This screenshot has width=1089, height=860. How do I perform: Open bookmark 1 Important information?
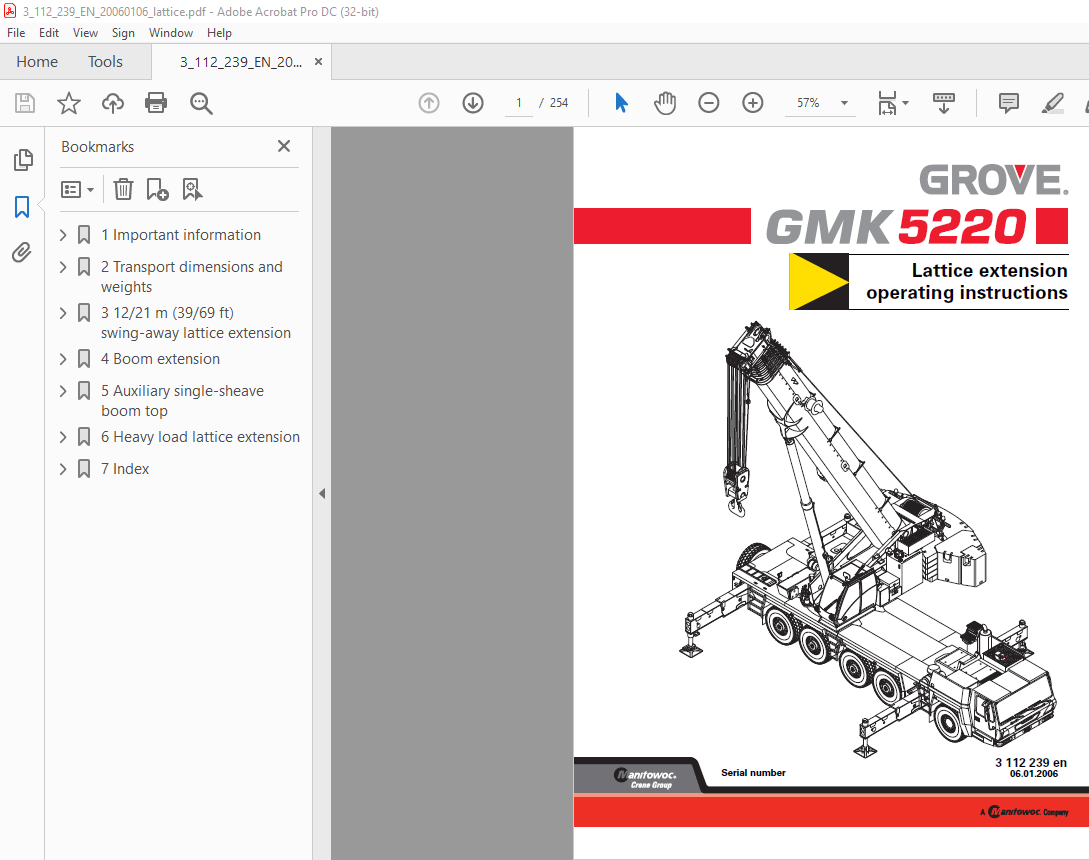point(181,235)
